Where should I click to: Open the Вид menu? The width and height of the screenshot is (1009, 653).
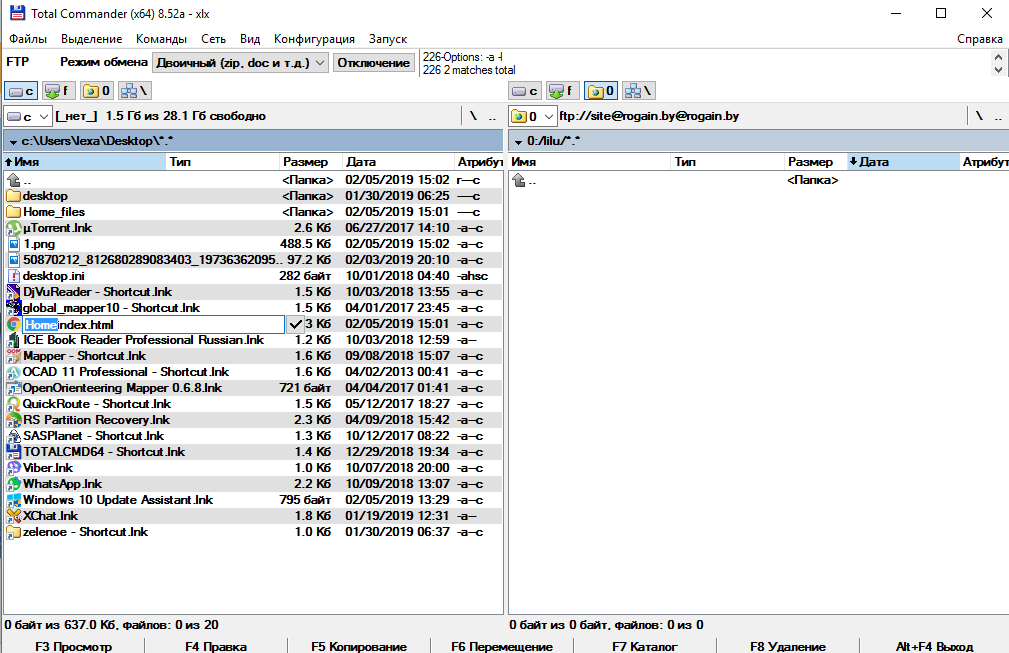250,39
